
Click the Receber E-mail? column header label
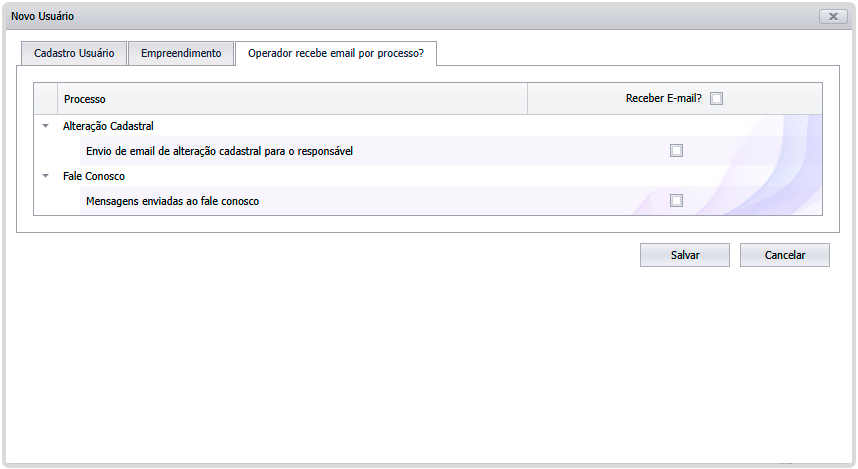coord(663,99)
